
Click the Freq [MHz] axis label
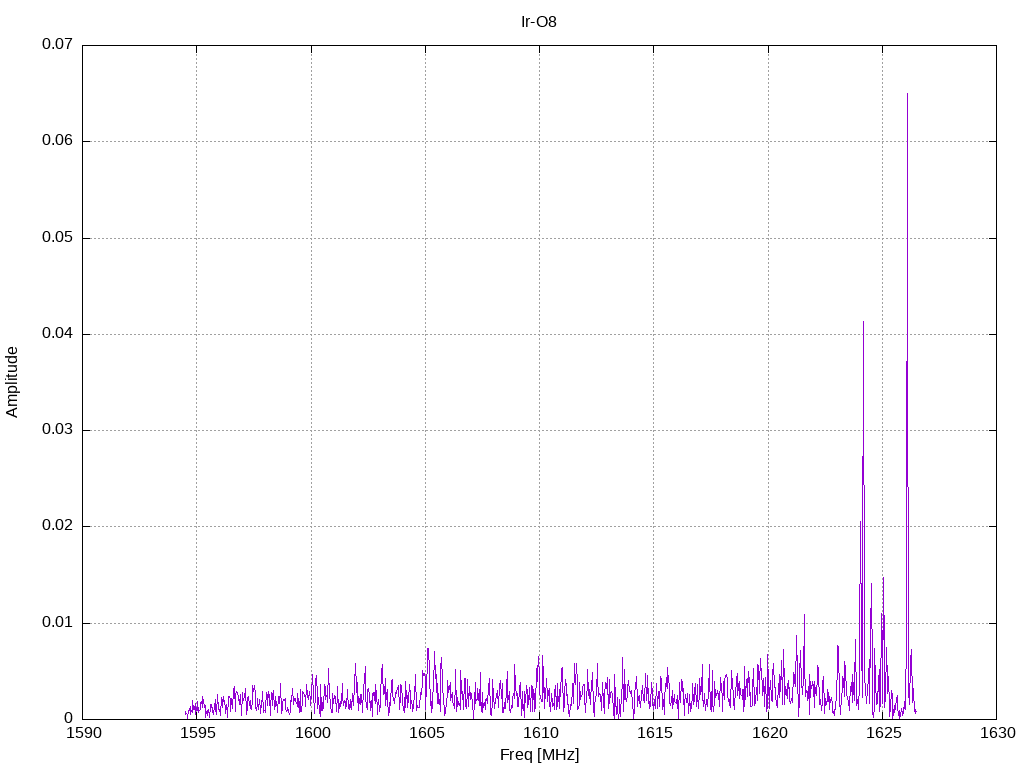539,755
